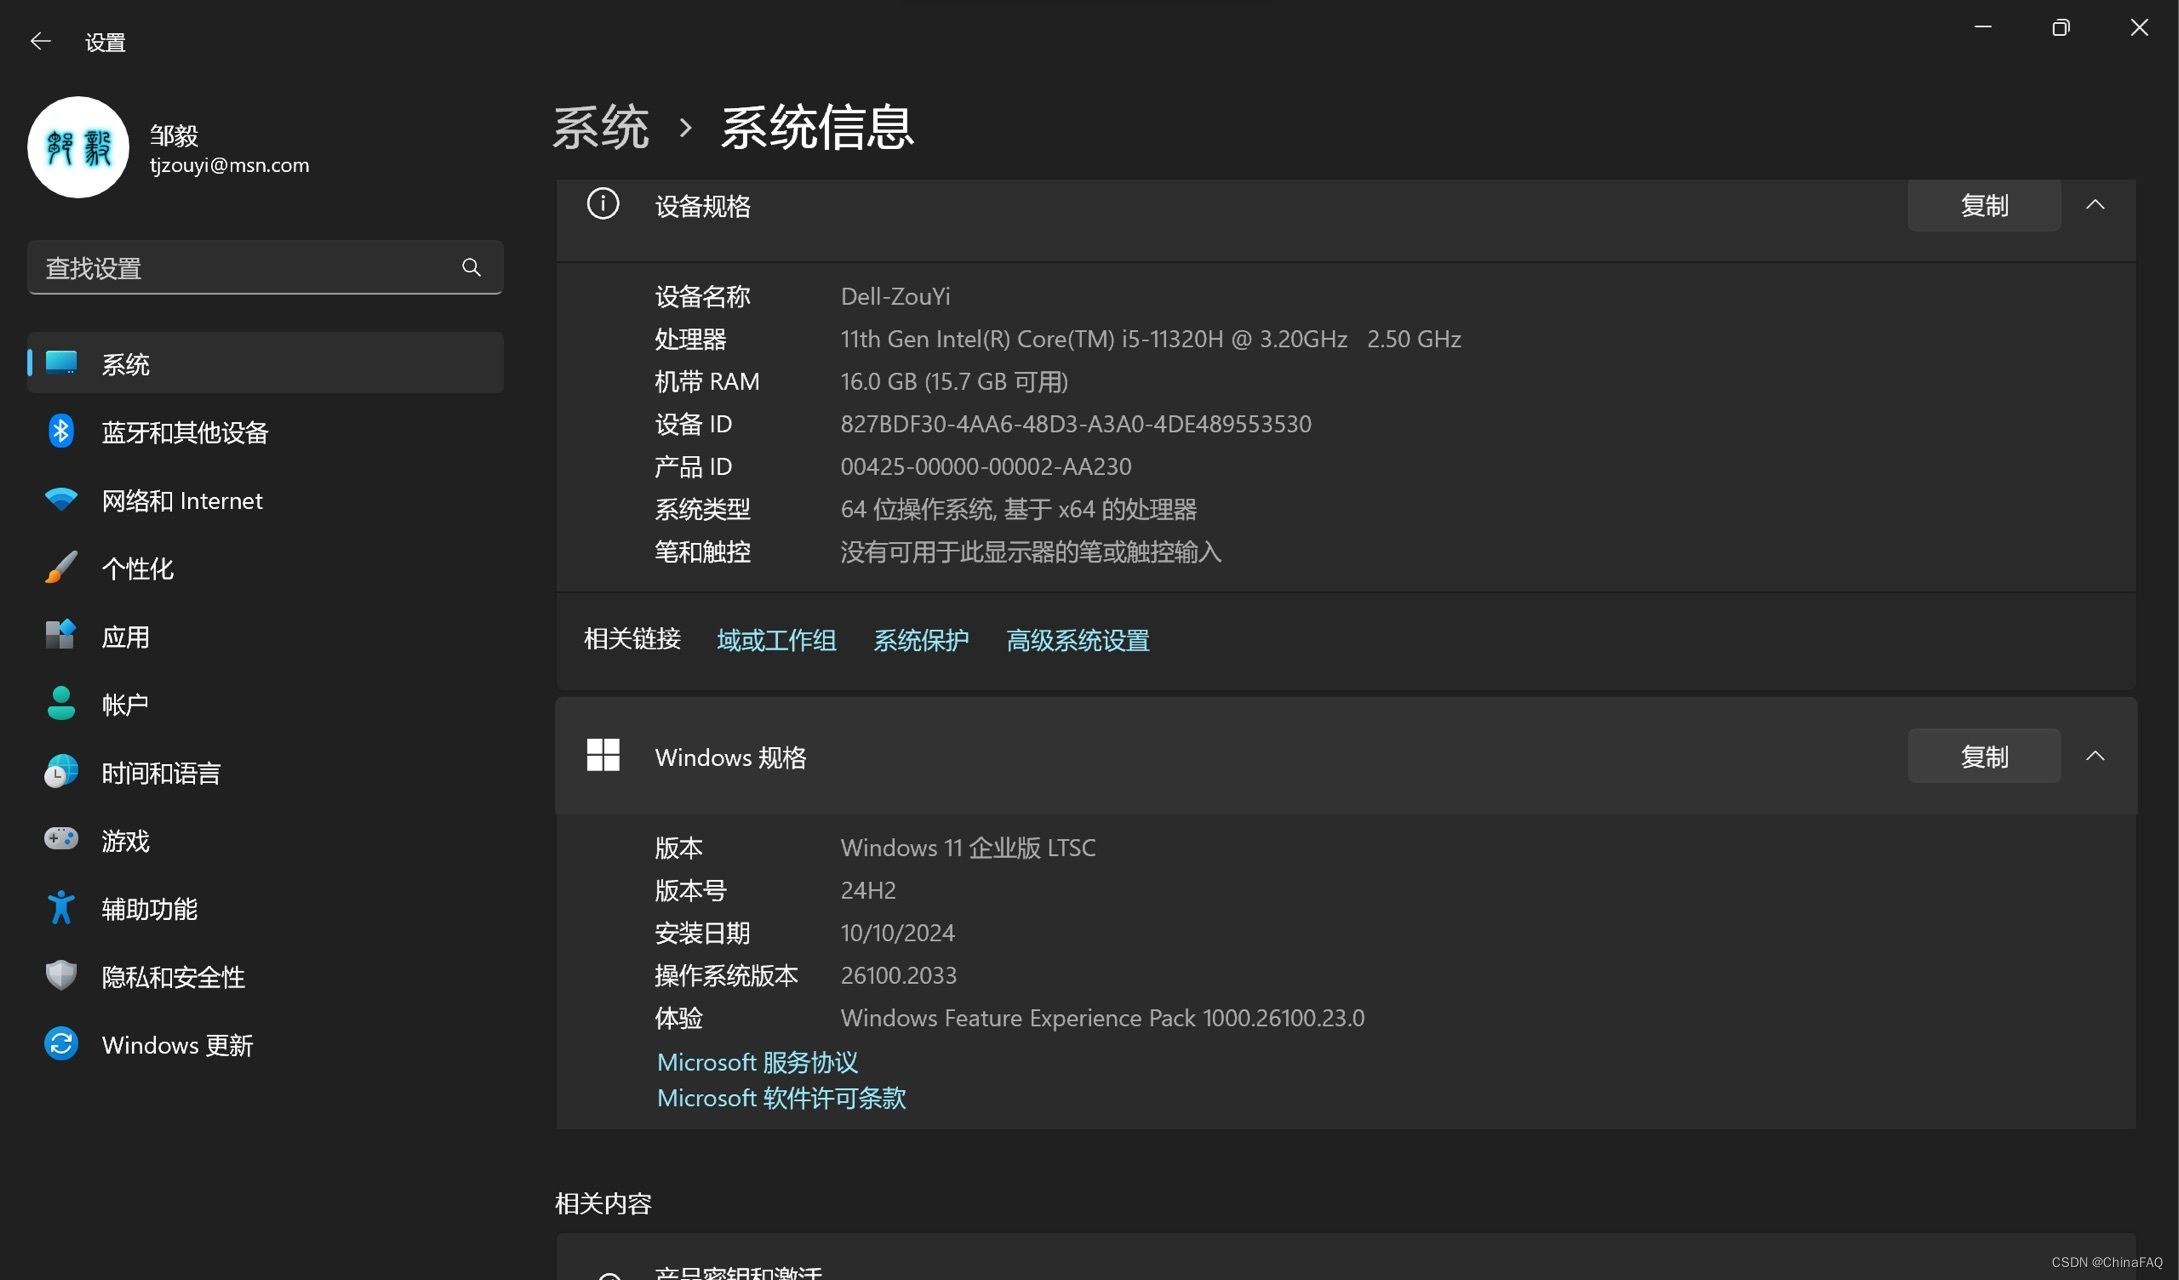
Task: Click the search magnifier icon
Action: pyautogui.click(x=471, y=267)
